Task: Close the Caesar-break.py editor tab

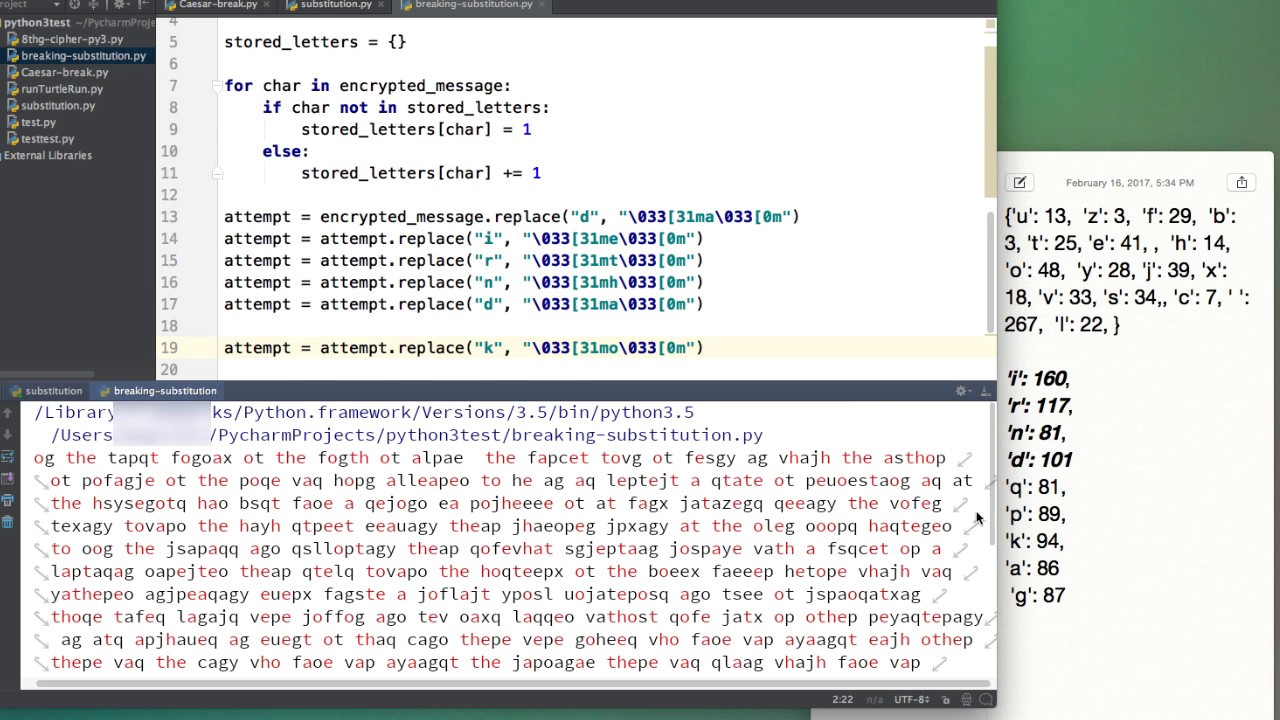Action: [x=267, y=5]
